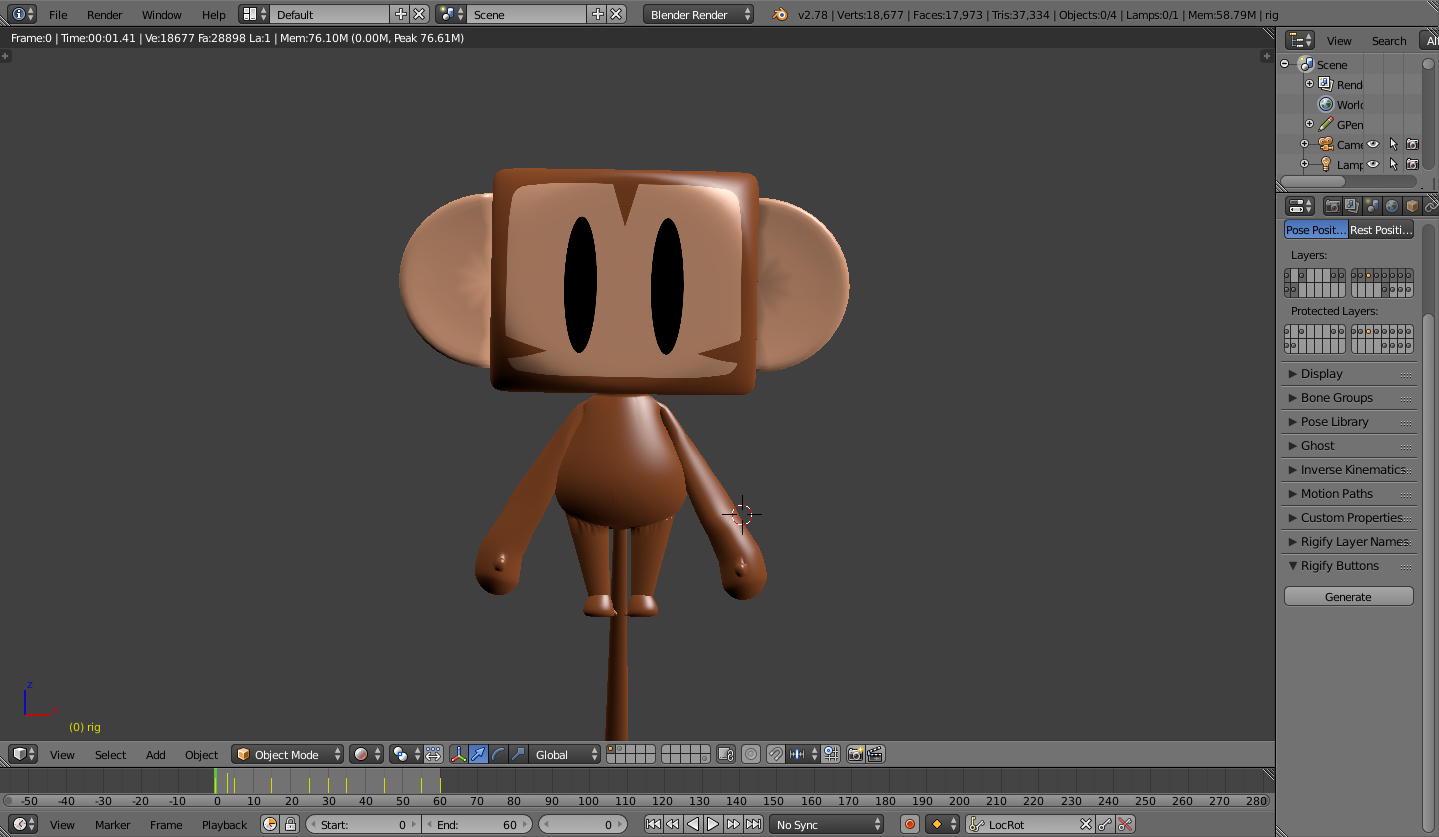The height and width of the screenshot is (837, 1439).
Task: Select the 3D manipulator translate icon
Action: point(477,753)
